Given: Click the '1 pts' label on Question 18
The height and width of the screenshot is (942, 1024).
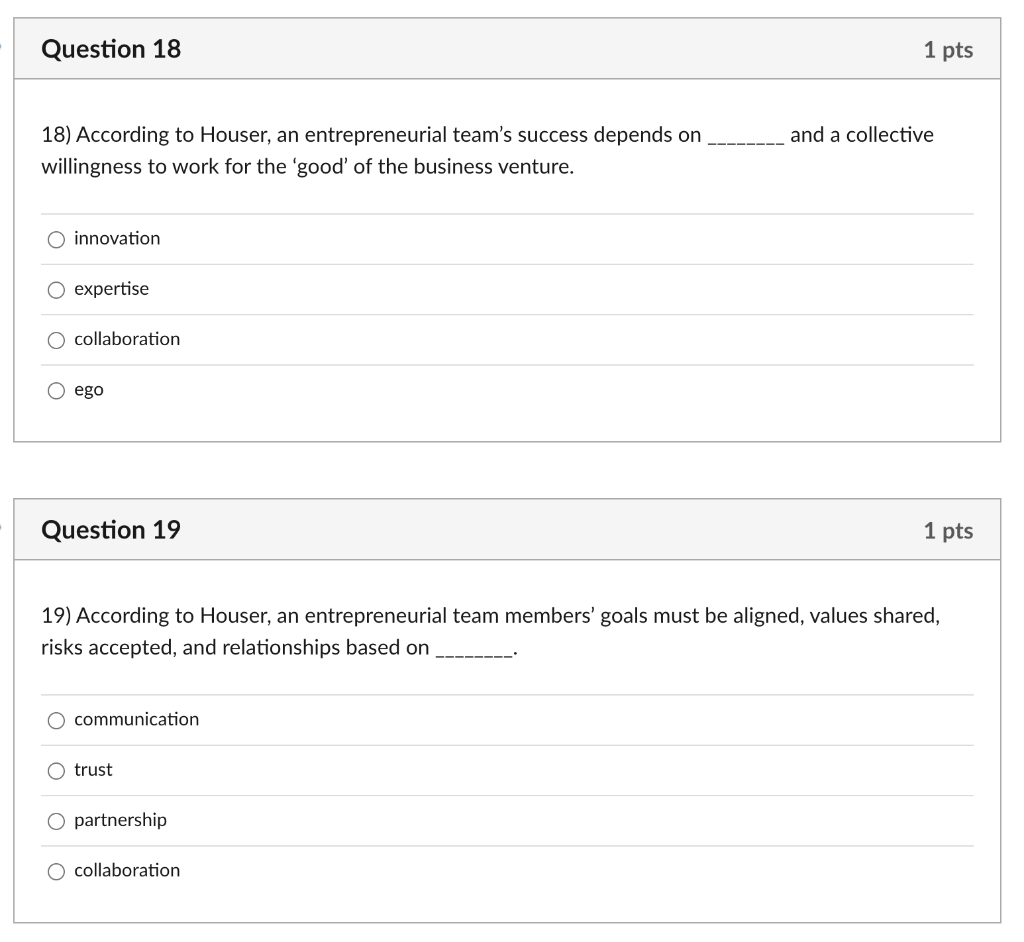Looking at the screenshot, I should coord(948,49).
